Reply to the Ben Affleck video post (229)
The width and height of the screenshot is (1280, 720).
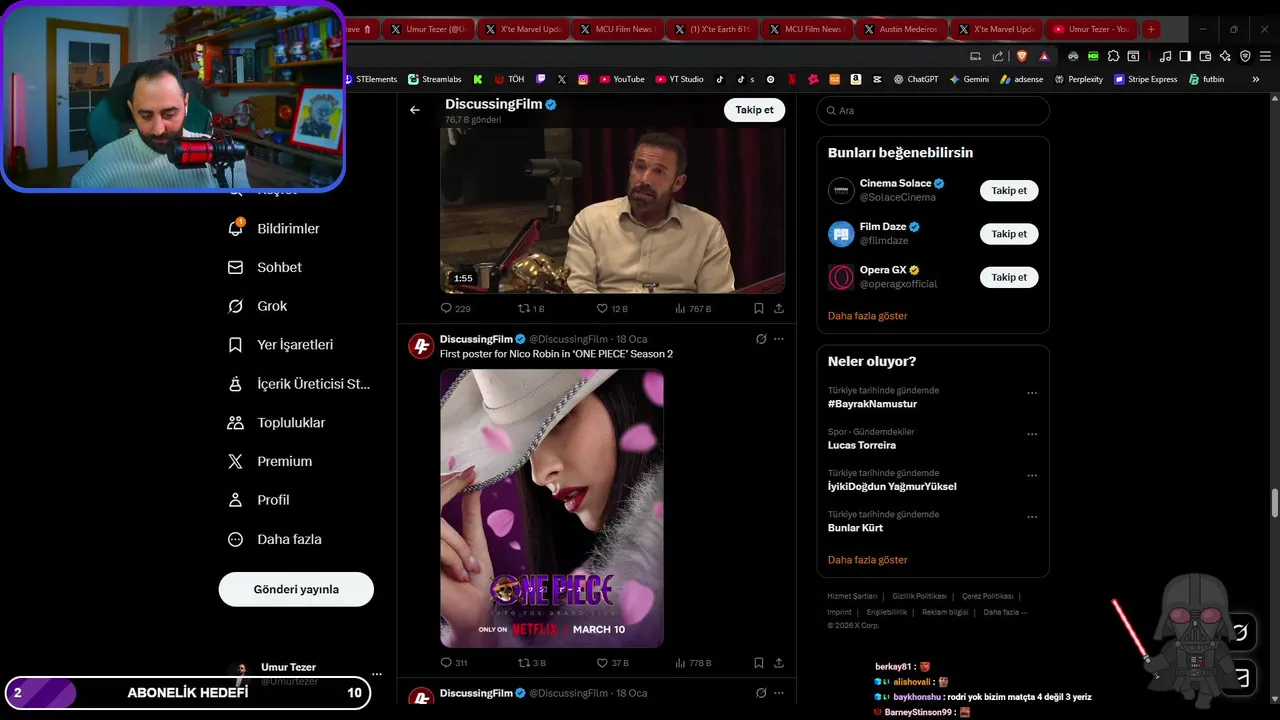point(455,309)
